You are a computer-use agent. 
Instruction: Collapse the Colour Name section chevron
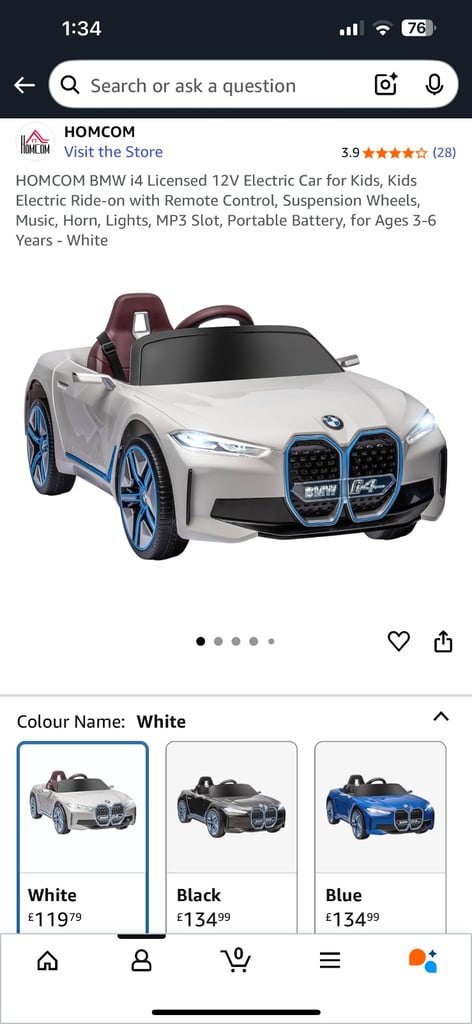pyautogui.click(x=441, y=716)
